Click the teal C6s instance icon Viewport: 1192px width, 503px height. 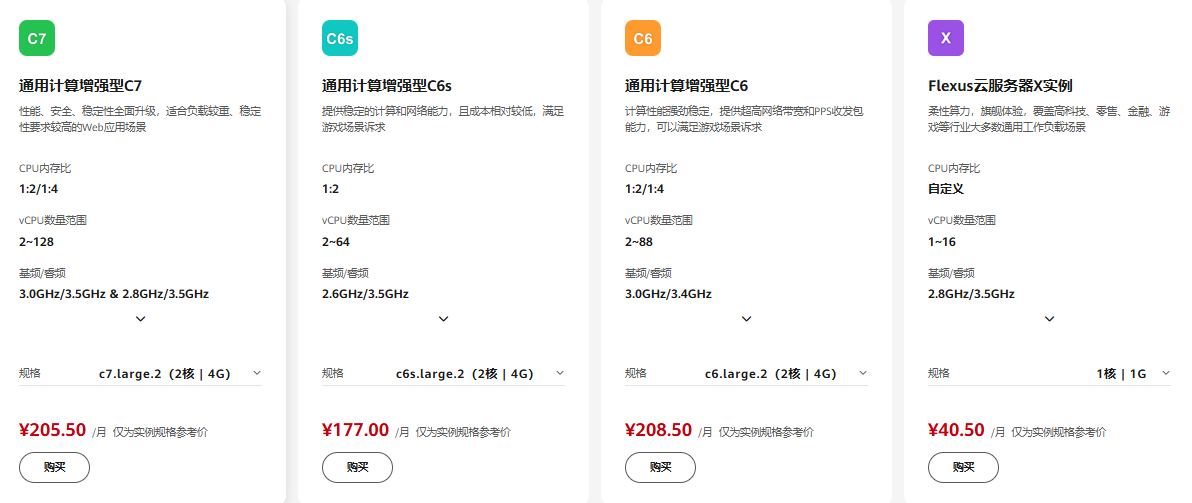tap(340, 38)
